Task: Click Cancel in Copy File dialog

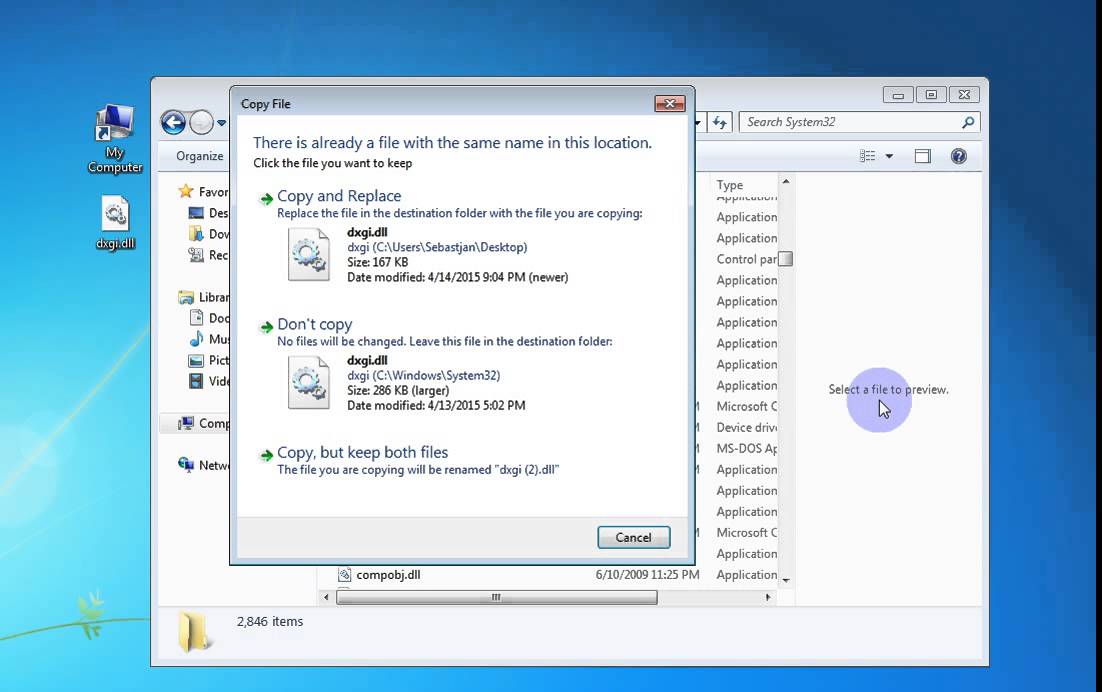Action: pyautogui.click(x=633, y=537)
